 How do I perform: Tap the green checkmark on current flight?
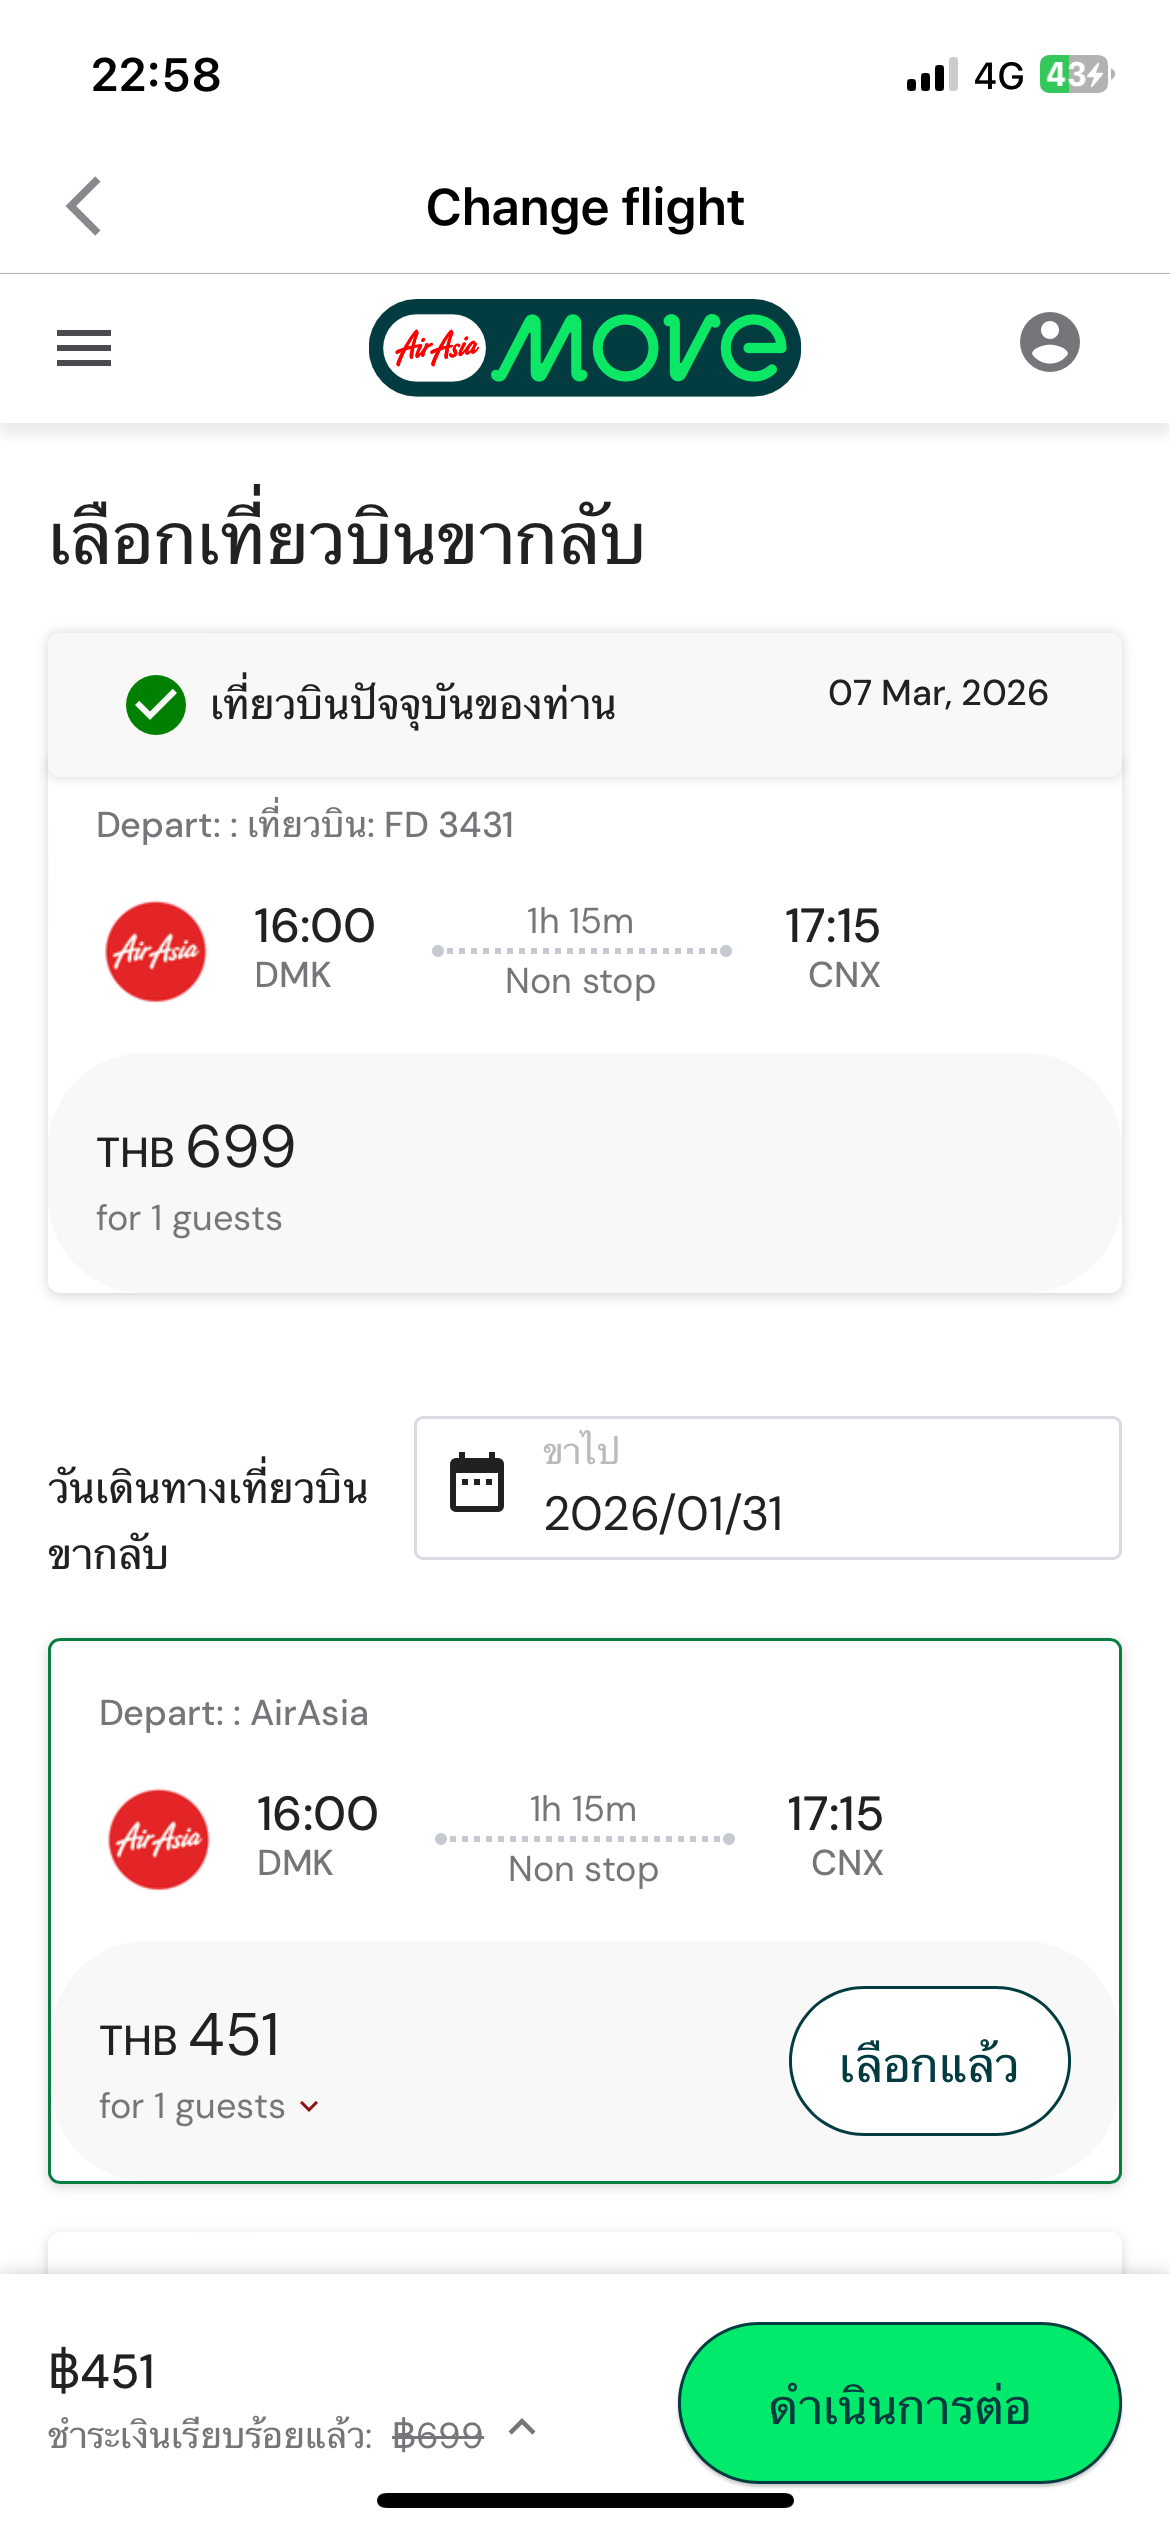click(156, 705)
